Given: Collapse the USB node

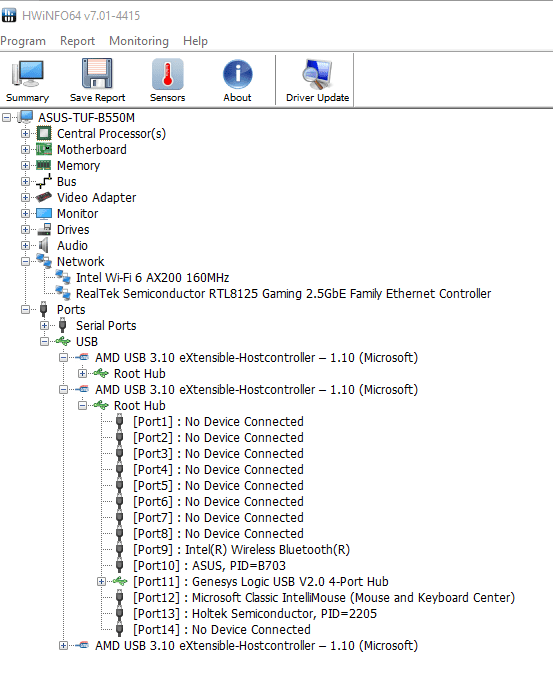Looking at the screenshot, I should (44, 341).
